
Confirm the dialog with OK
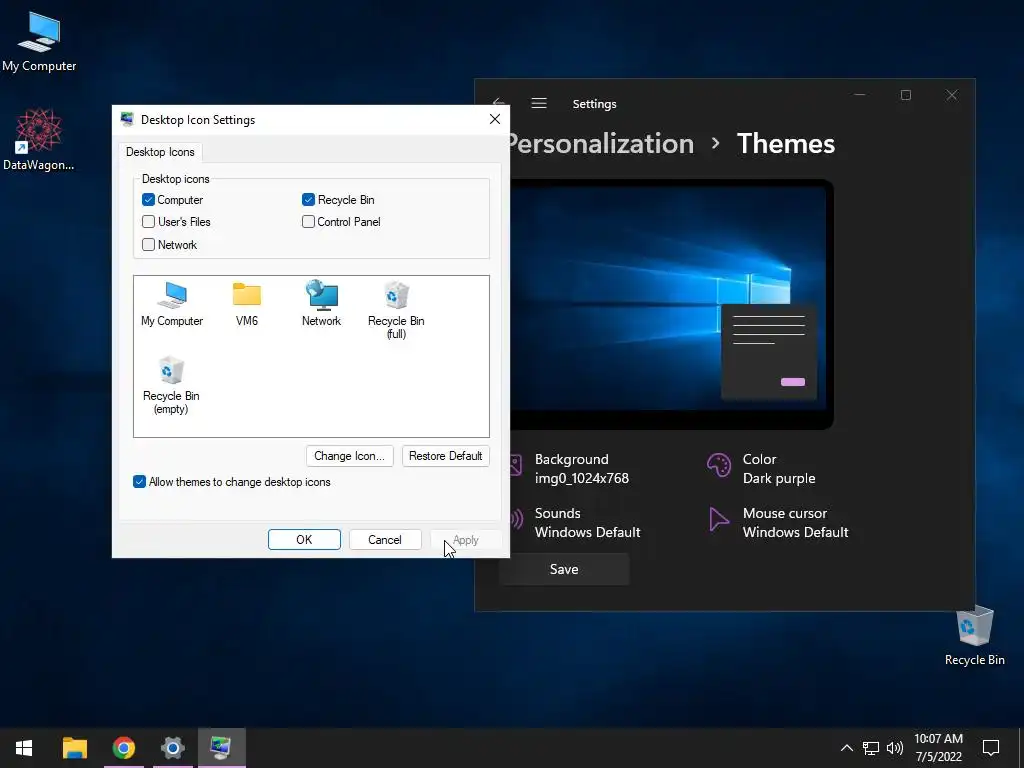point(304,539)
